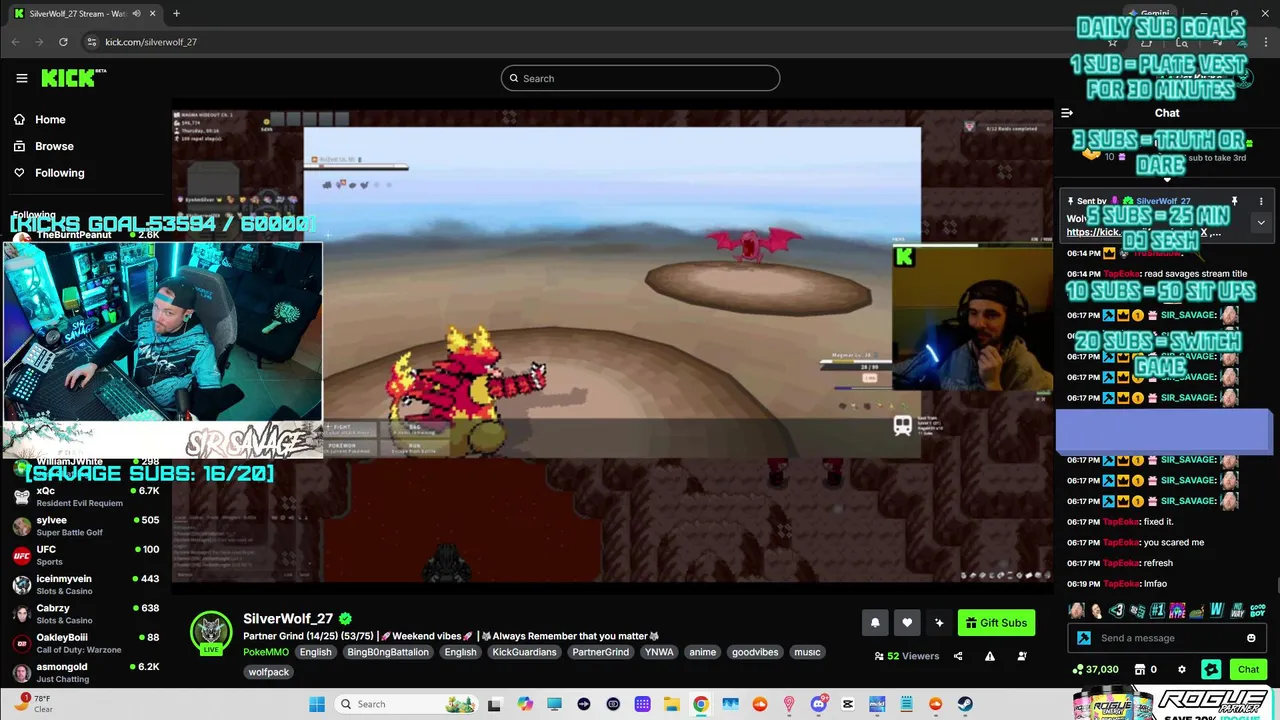The width and height of the screenshot is (1280, 720).
Task: Select the wolfpack tag
Action: pyautogui.click(x=269, y=672)
